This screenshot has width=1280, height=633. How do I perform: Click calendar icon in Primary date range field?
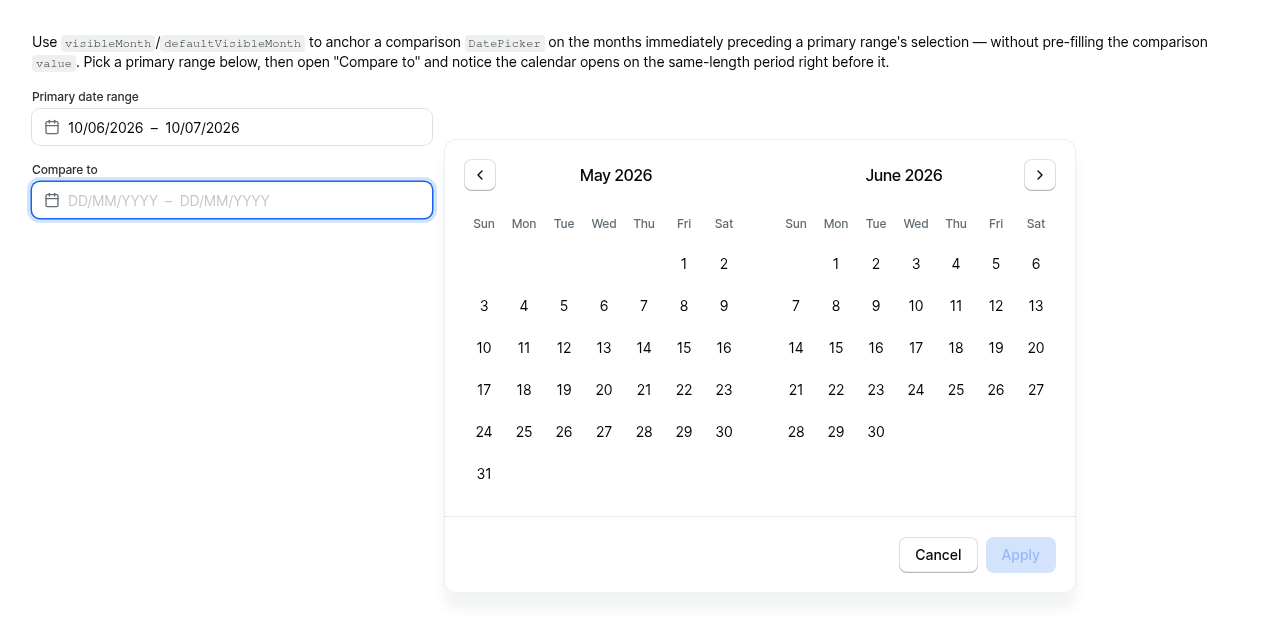click(52, 127)
